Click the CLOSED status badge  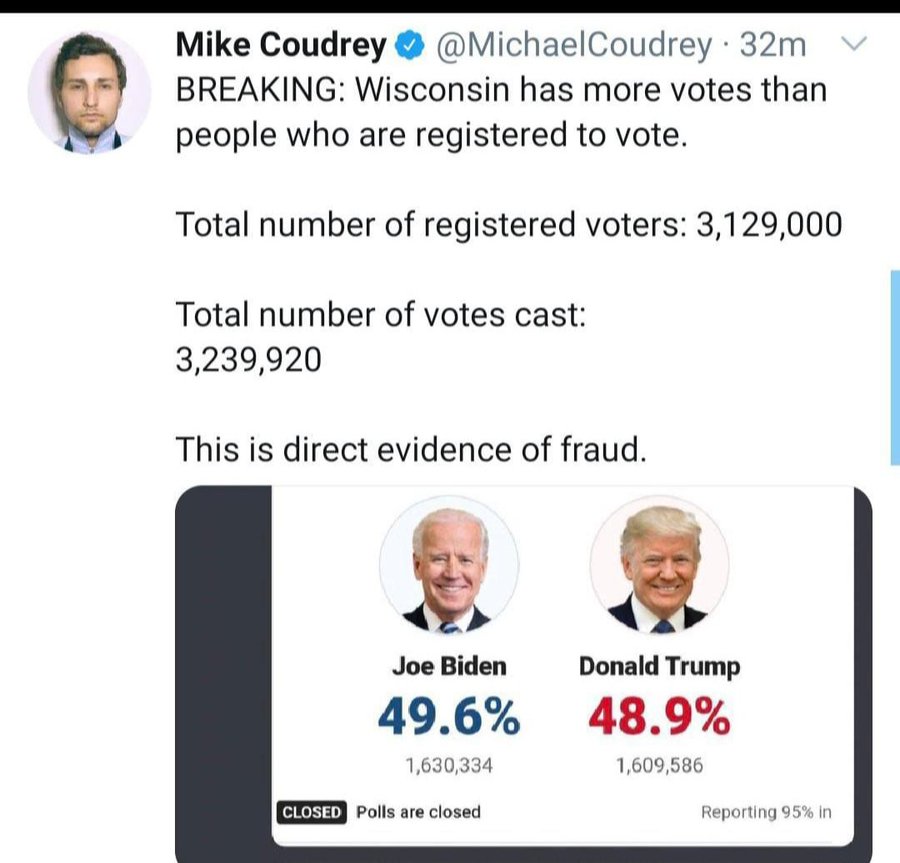pyautogui.click(x=311, y=812)
